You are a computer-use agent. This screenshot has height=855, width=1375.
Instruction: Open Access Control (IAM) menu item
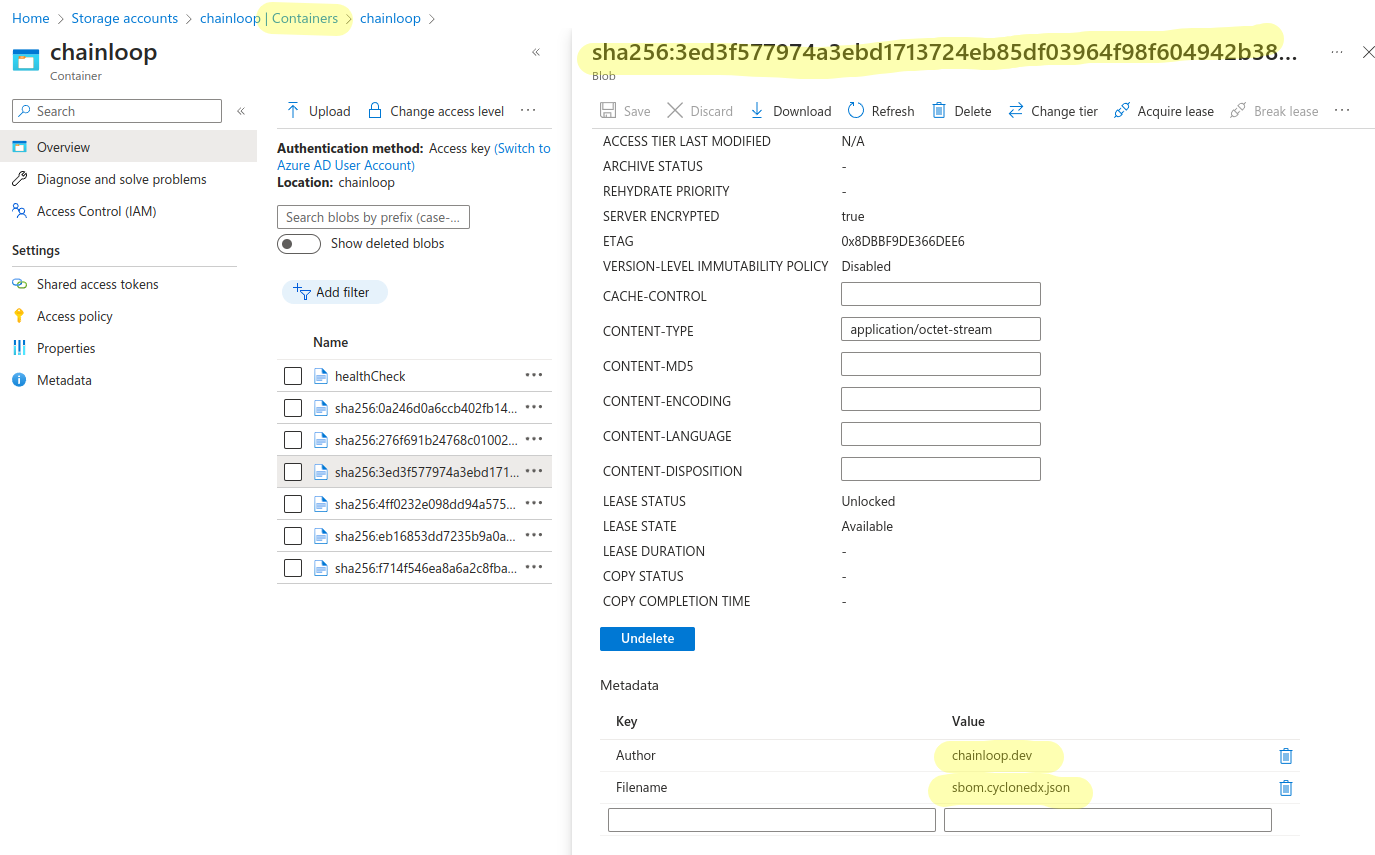96,211
